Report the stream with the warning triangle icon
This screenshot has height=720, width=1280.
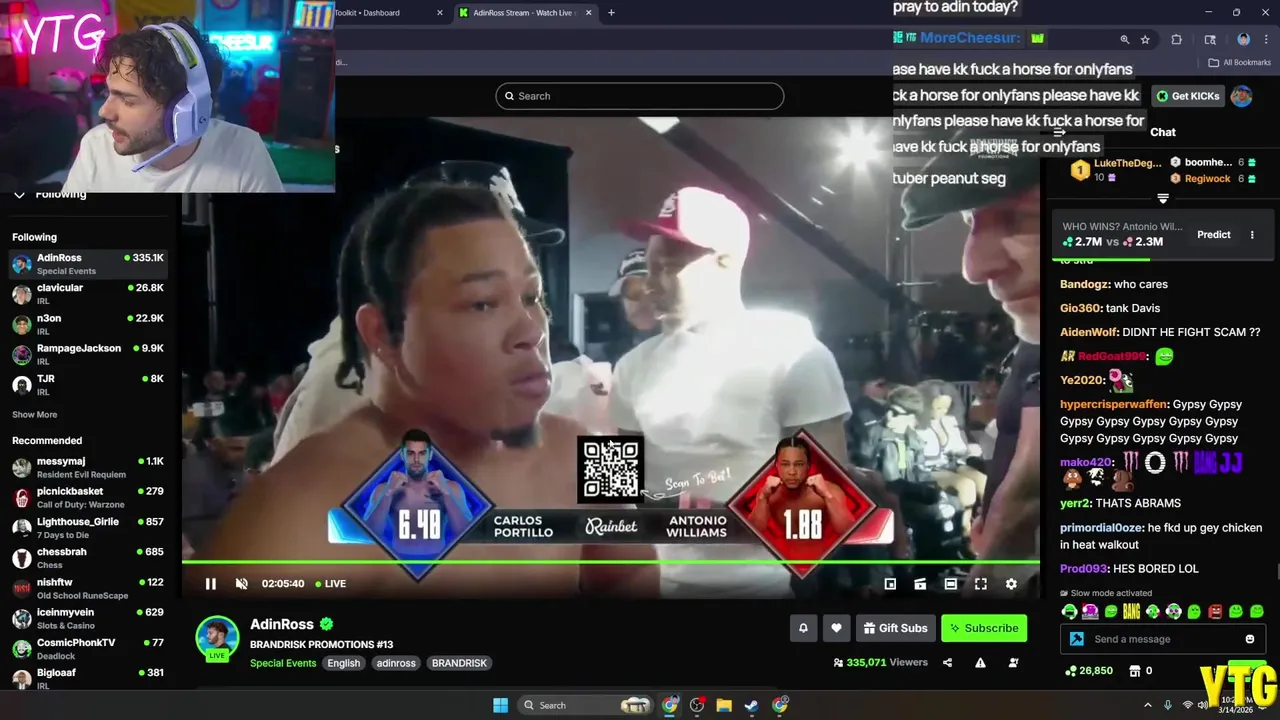click(x=980, y=662)
